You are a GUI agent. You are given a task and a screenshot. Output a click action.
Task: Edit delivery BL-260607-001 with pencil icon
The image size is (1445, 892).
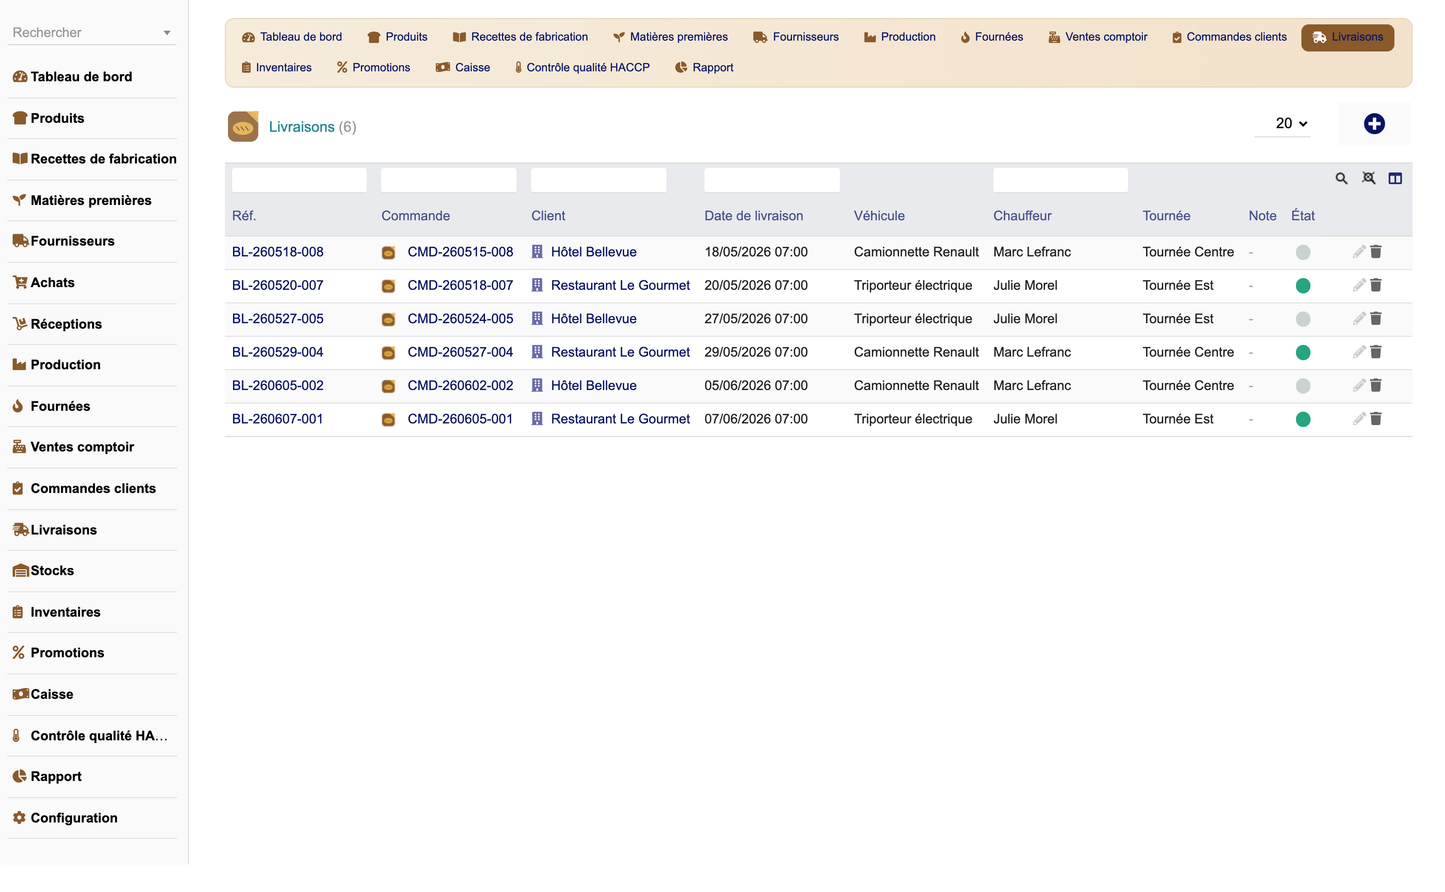[x=1359, y=419]
